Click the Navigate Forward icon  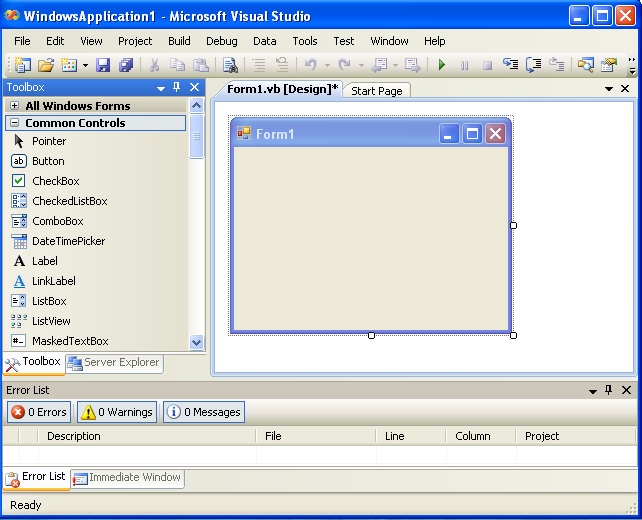click(x=412, y=65)
